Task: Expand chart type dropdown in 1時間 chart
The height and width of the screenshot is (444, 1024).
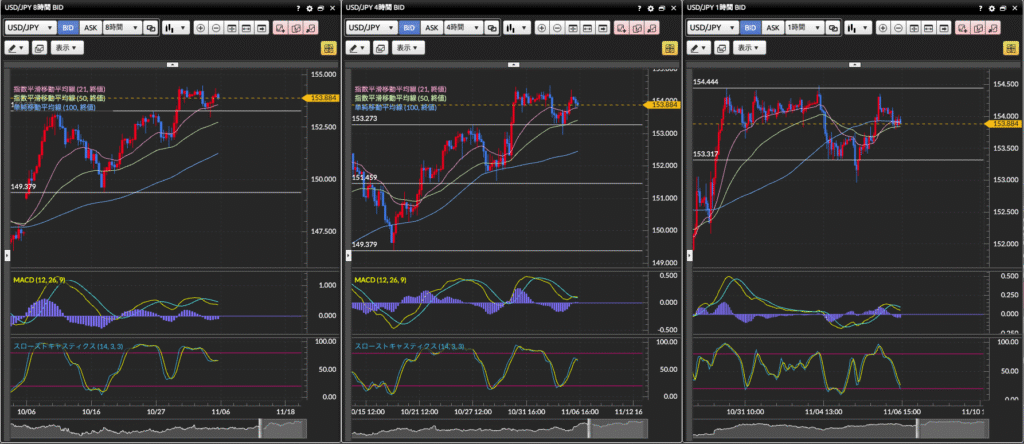Action: [x=859, y=28]
